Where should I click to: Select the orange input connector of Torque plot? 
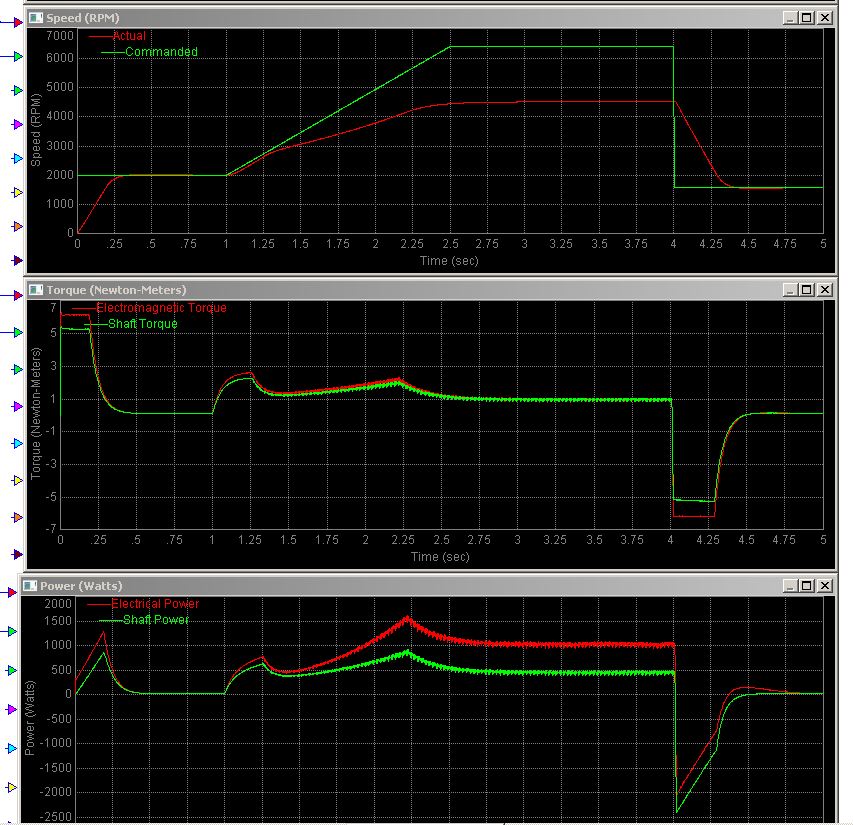point(17,517)
